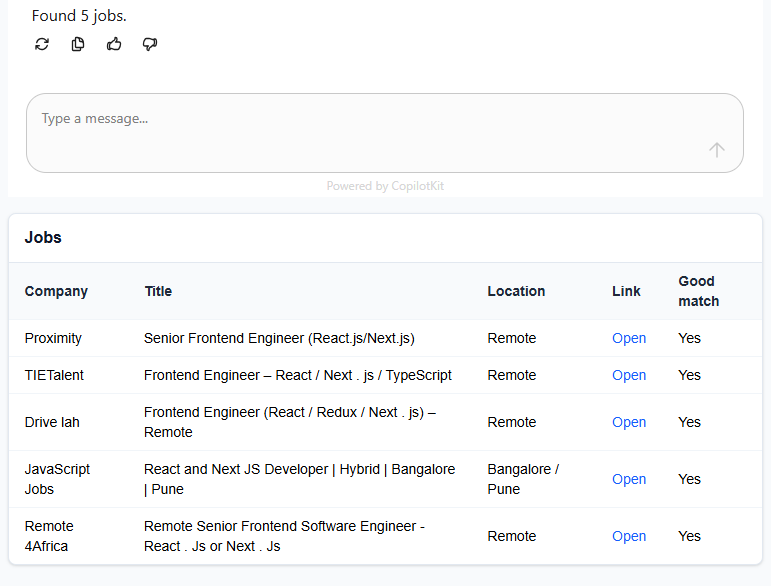Select the TIETalent company cell
Viewport: 771px width, 586px height.
[x=54, y=375]
